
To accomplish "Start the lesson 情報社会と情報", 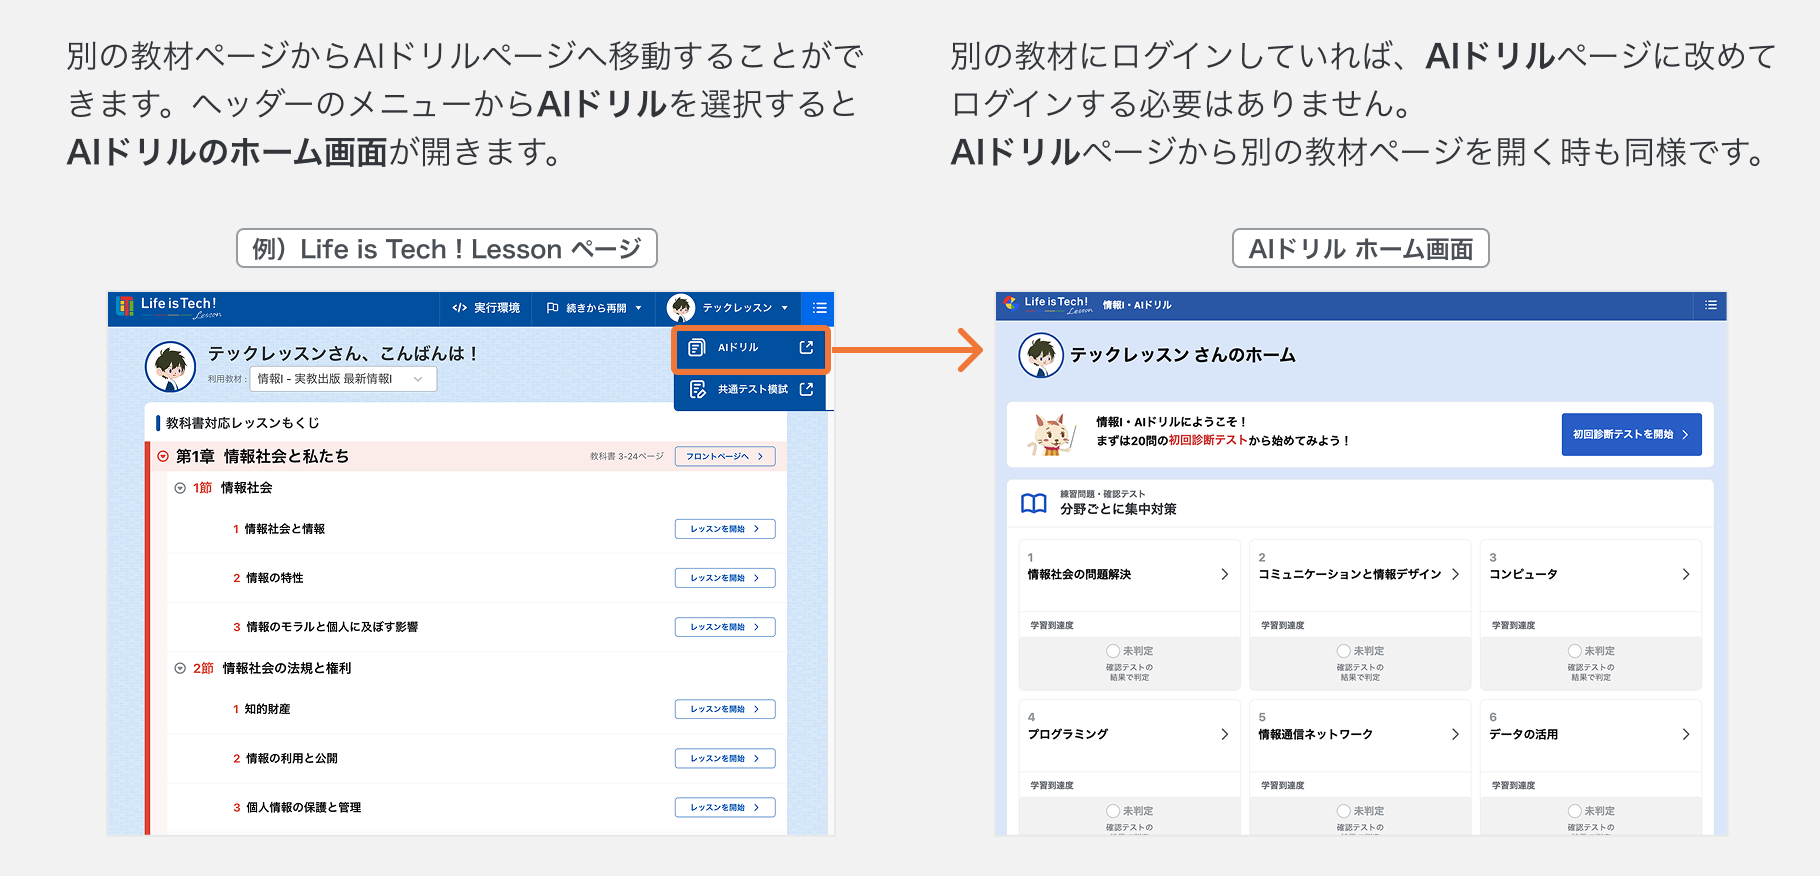I will pos(725,529).
